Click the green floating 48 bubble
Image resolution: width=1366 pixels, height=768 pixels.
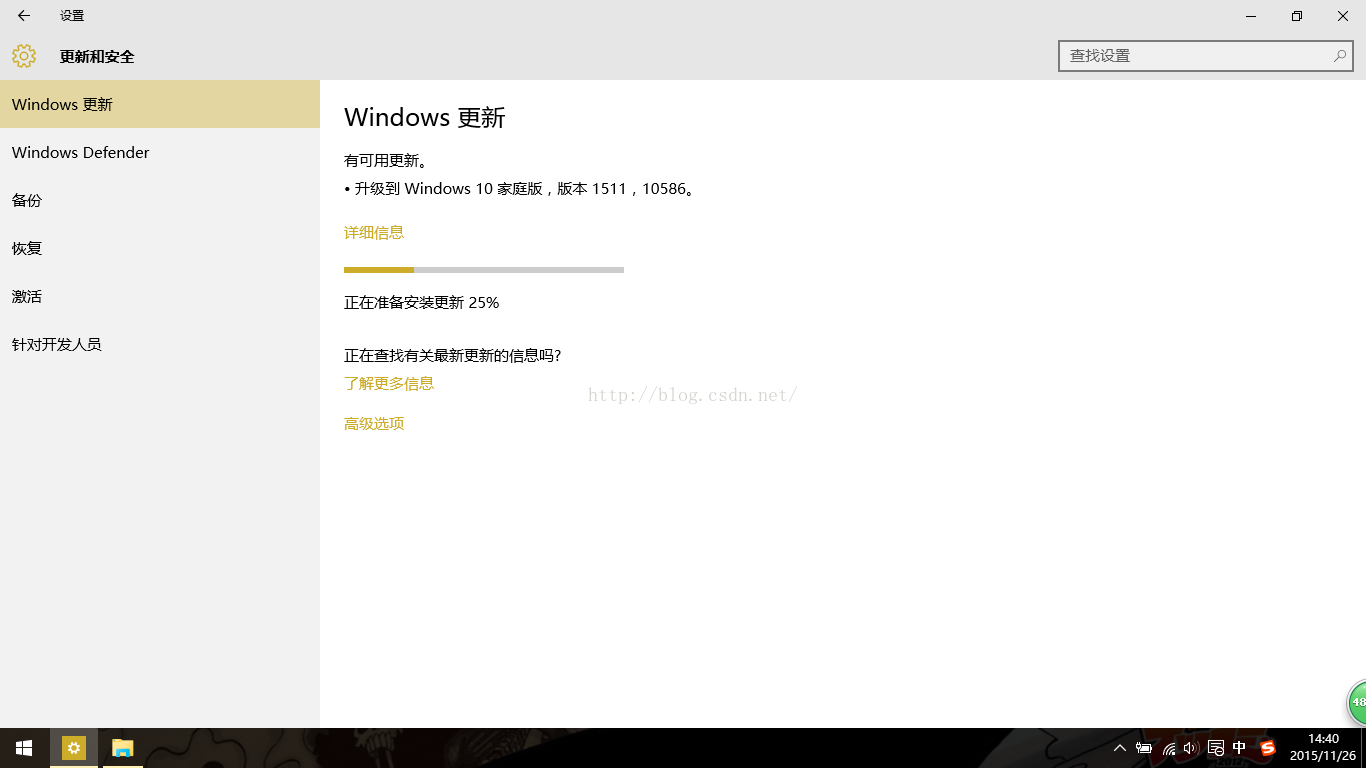pyautogui.click(x=1357, y=702)
